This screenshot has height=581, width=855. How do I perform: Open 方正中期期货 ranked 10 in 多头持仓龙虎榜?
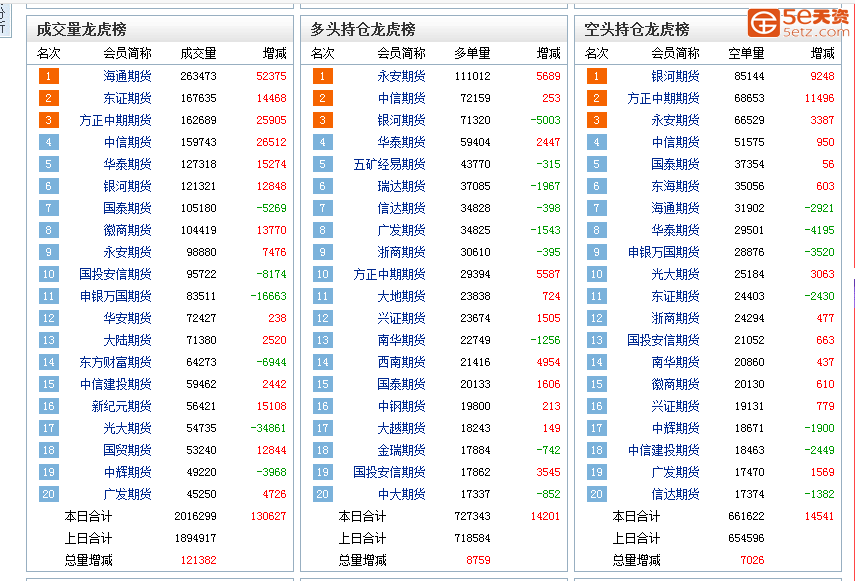point(389,274)
